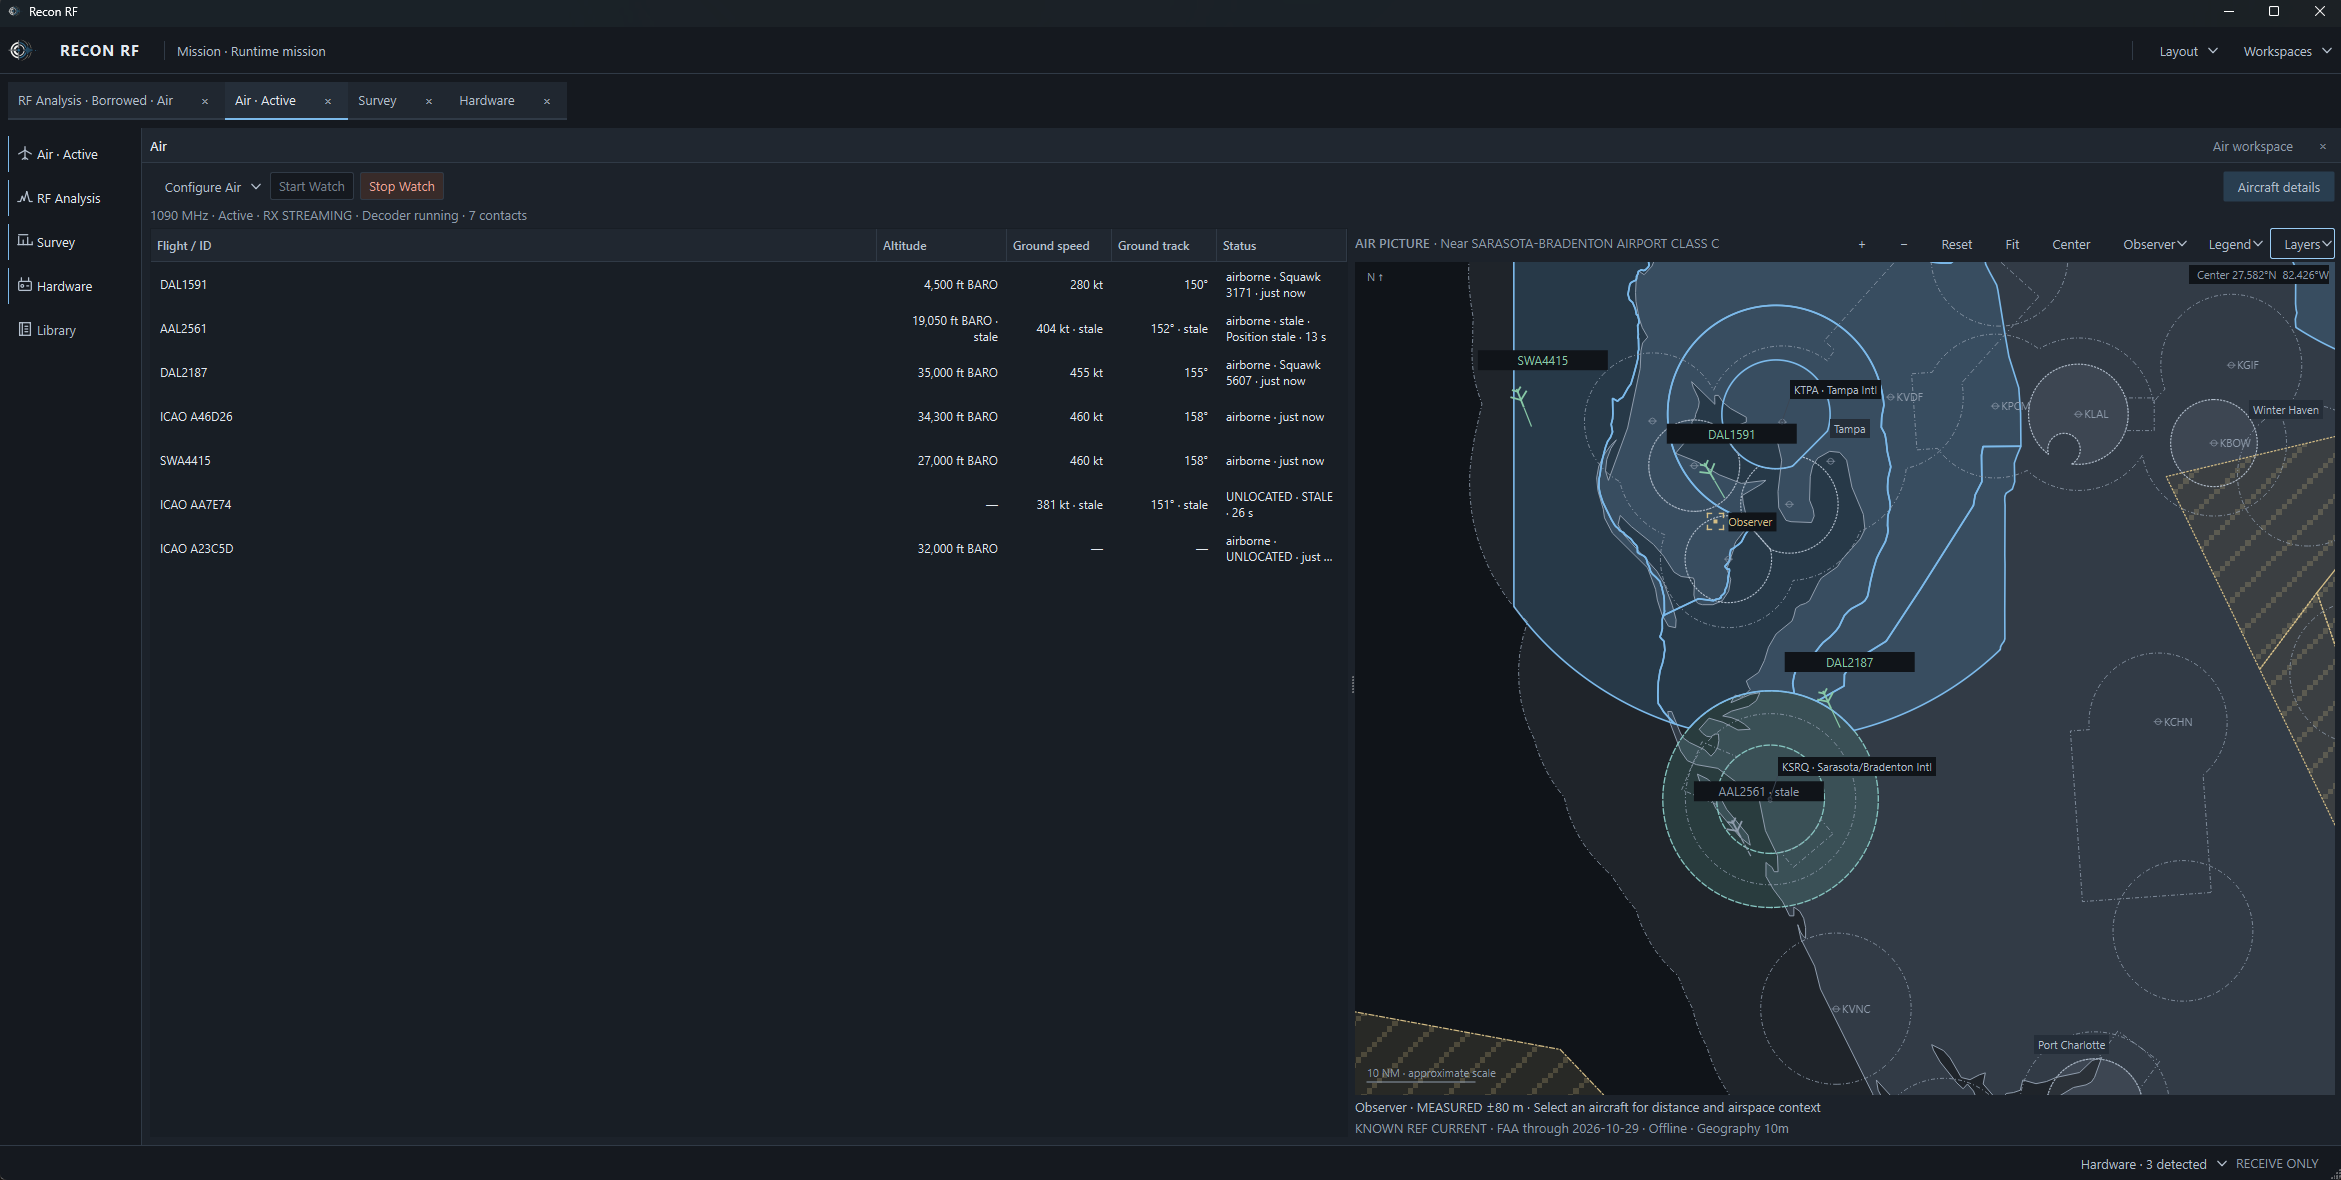This screenshot has width=2341, height=1180.
Task: Close the Hardware tab
Action: coord(547,101)
